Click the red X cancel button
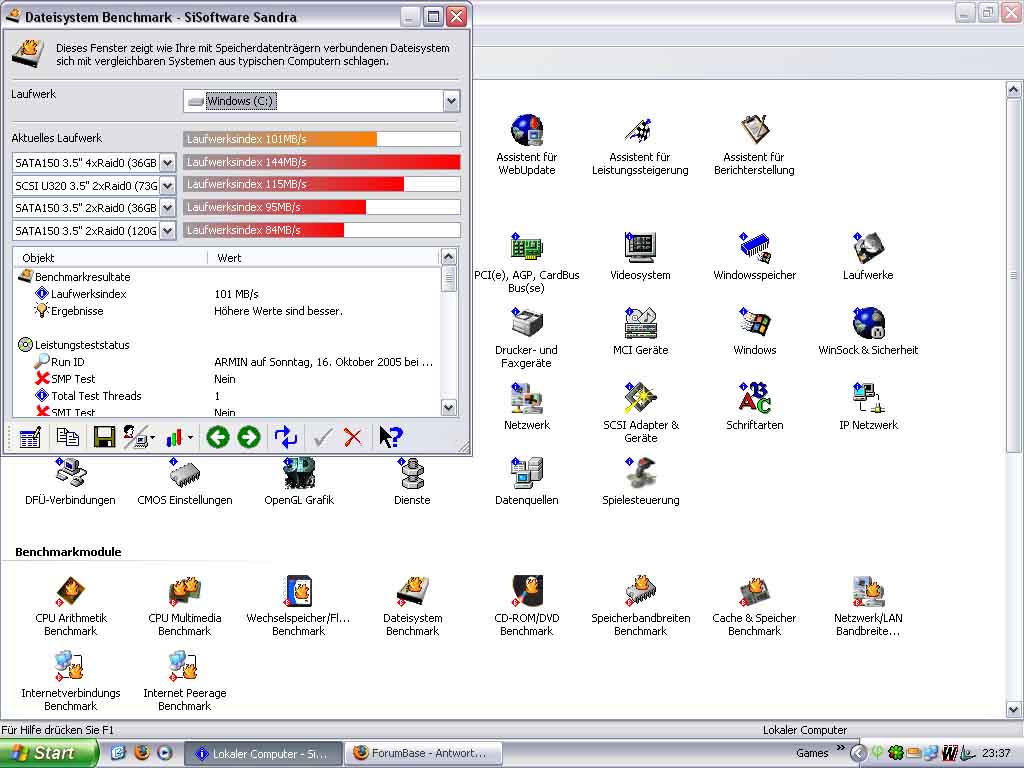 [x=353, y=437]
